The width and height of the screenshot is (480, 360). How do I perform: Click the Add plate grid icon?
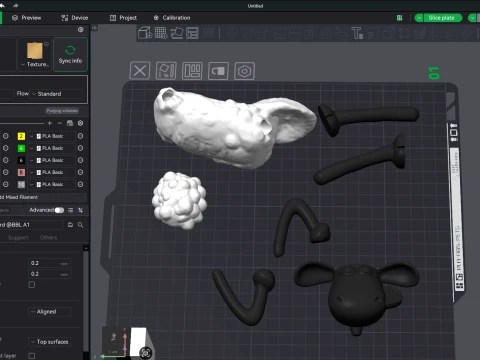point(161,33)
